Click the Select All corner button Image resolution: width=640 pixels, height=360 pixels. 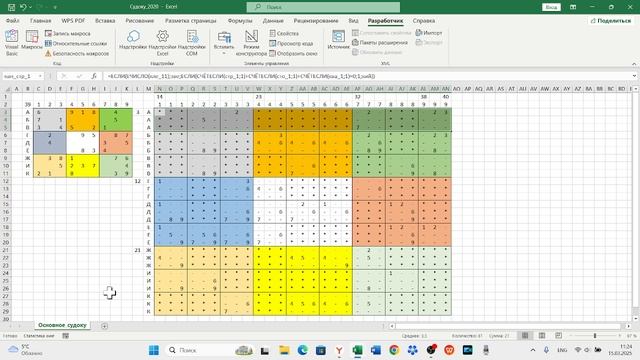coord(7,89)
